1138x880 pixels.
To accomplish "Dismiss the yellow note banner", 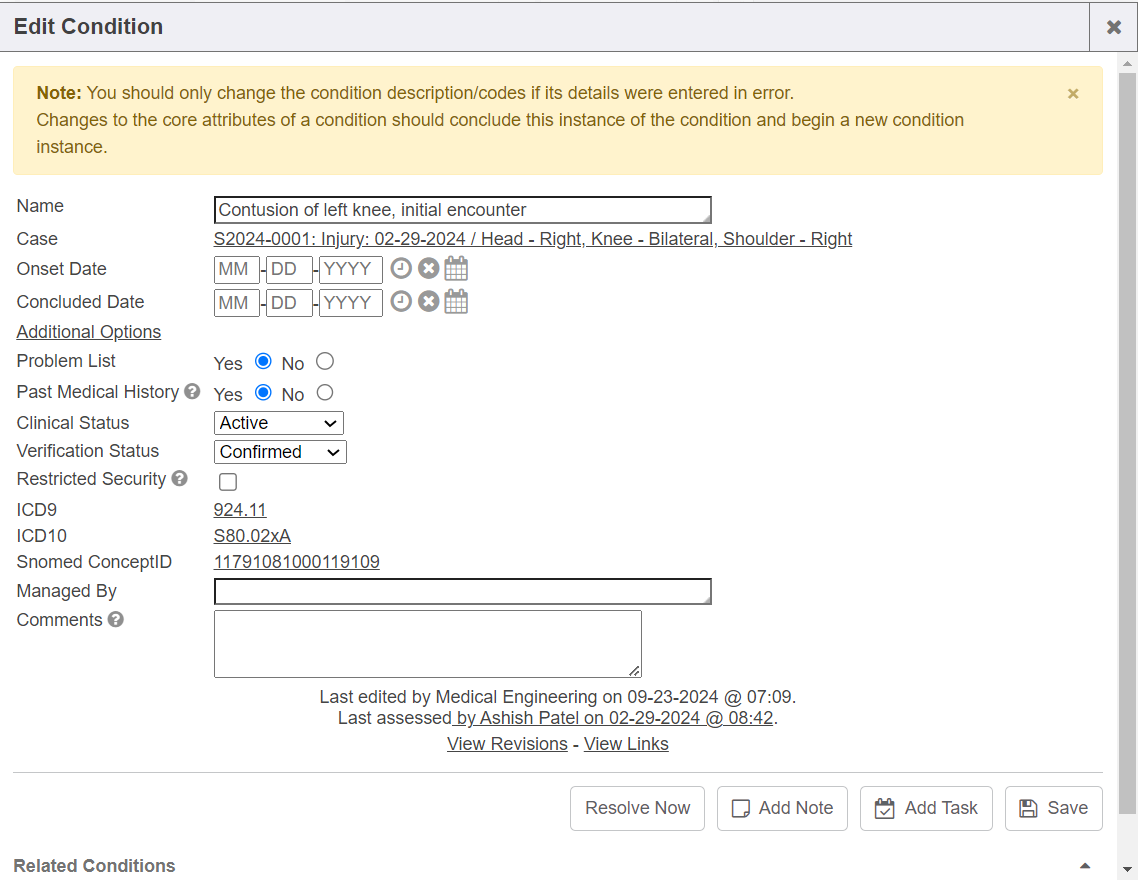I will pos(1073,94).
